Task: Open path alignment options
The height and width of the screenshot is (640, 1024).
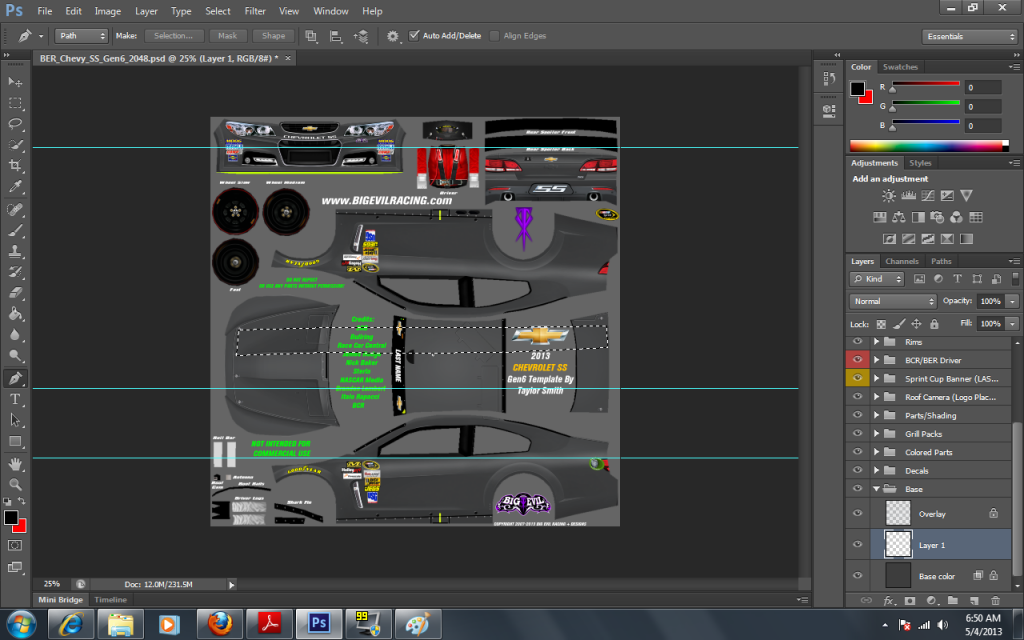Action: [x=336, y=37]
